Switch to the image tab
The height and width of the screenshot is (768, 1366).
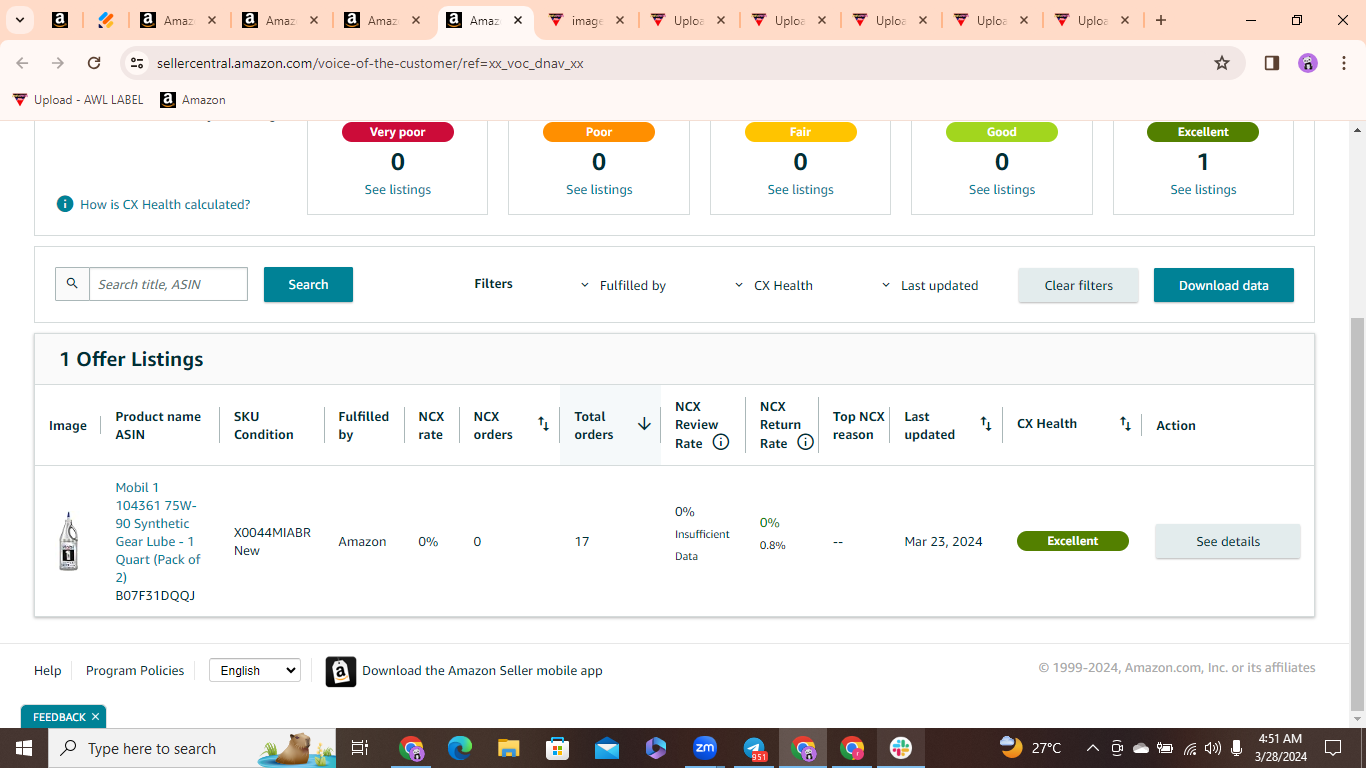(x=587, y=20)
